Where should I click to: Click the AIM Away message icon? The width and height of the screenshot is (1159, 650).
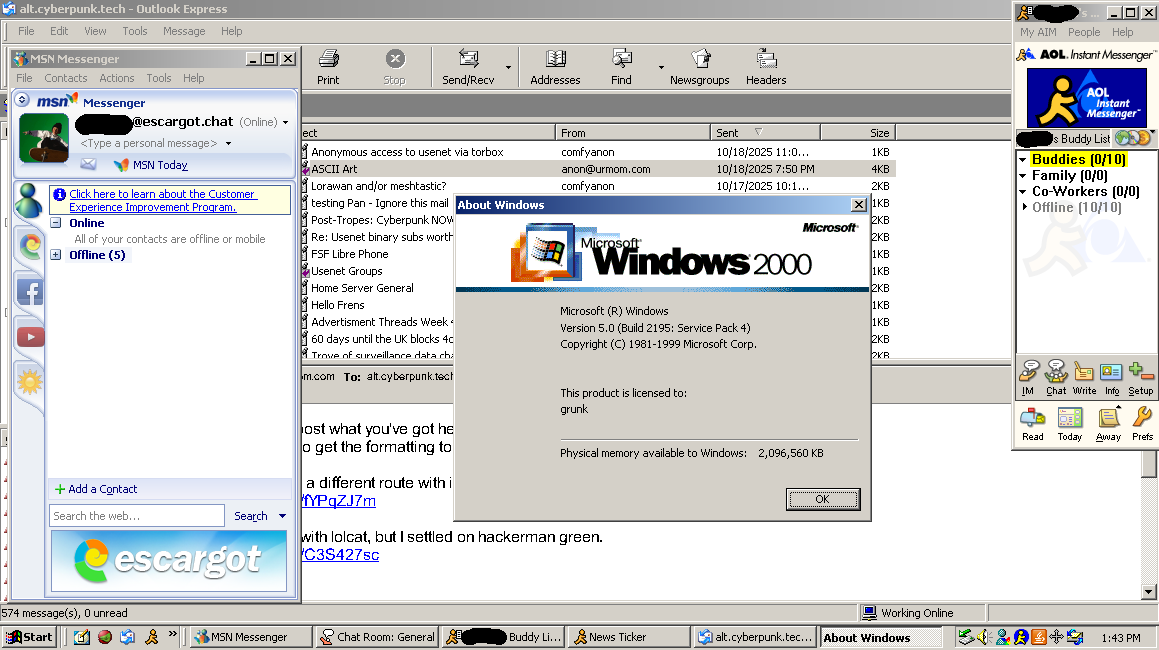(1108, 418)
